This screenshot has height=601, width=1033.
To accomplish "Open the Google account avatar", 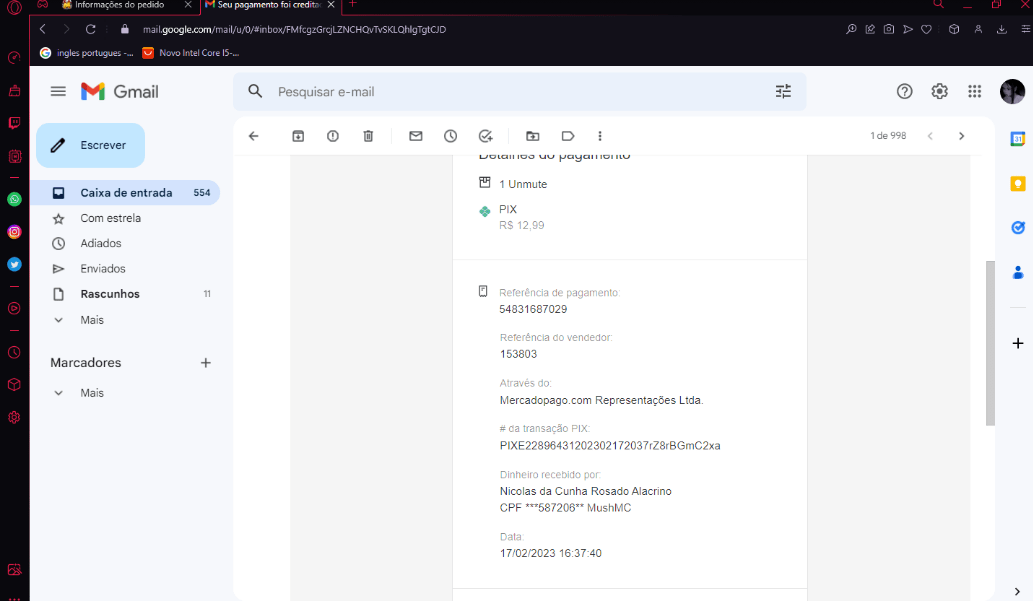I will coord(1012,92).
